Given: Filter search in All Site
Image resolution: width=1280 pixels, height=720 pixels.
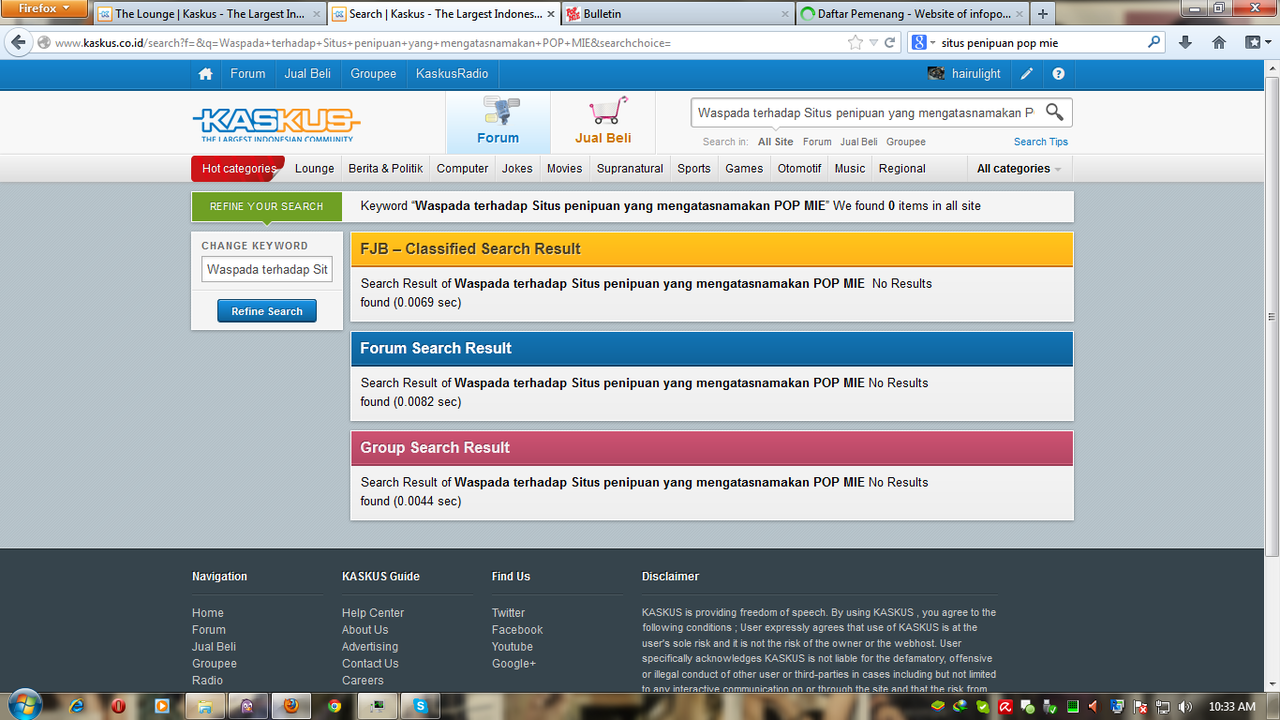Looking at the screenshot, I should [776, 142].
